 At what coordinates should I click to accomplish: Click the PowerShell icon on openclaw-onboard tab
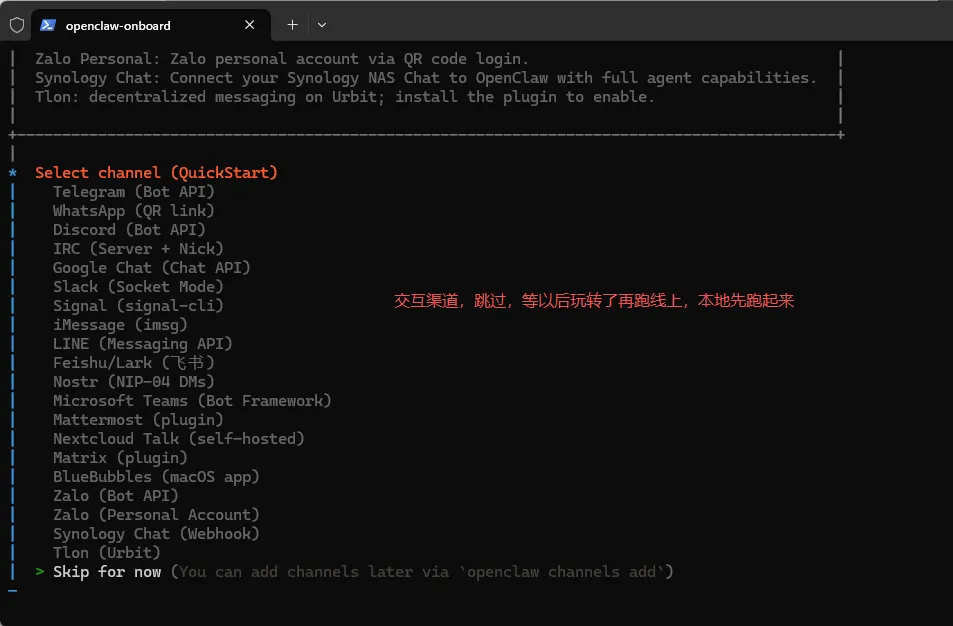(48, 25)
